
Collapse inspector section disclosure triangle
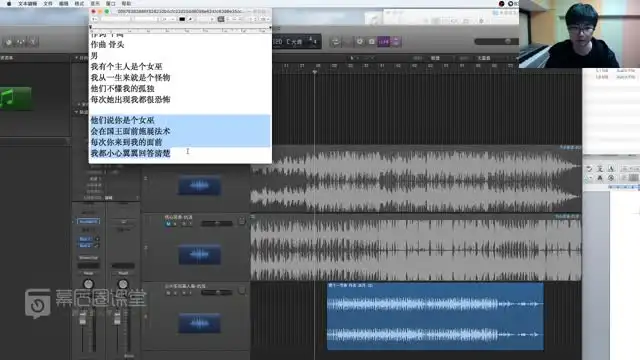pos(76,112)
